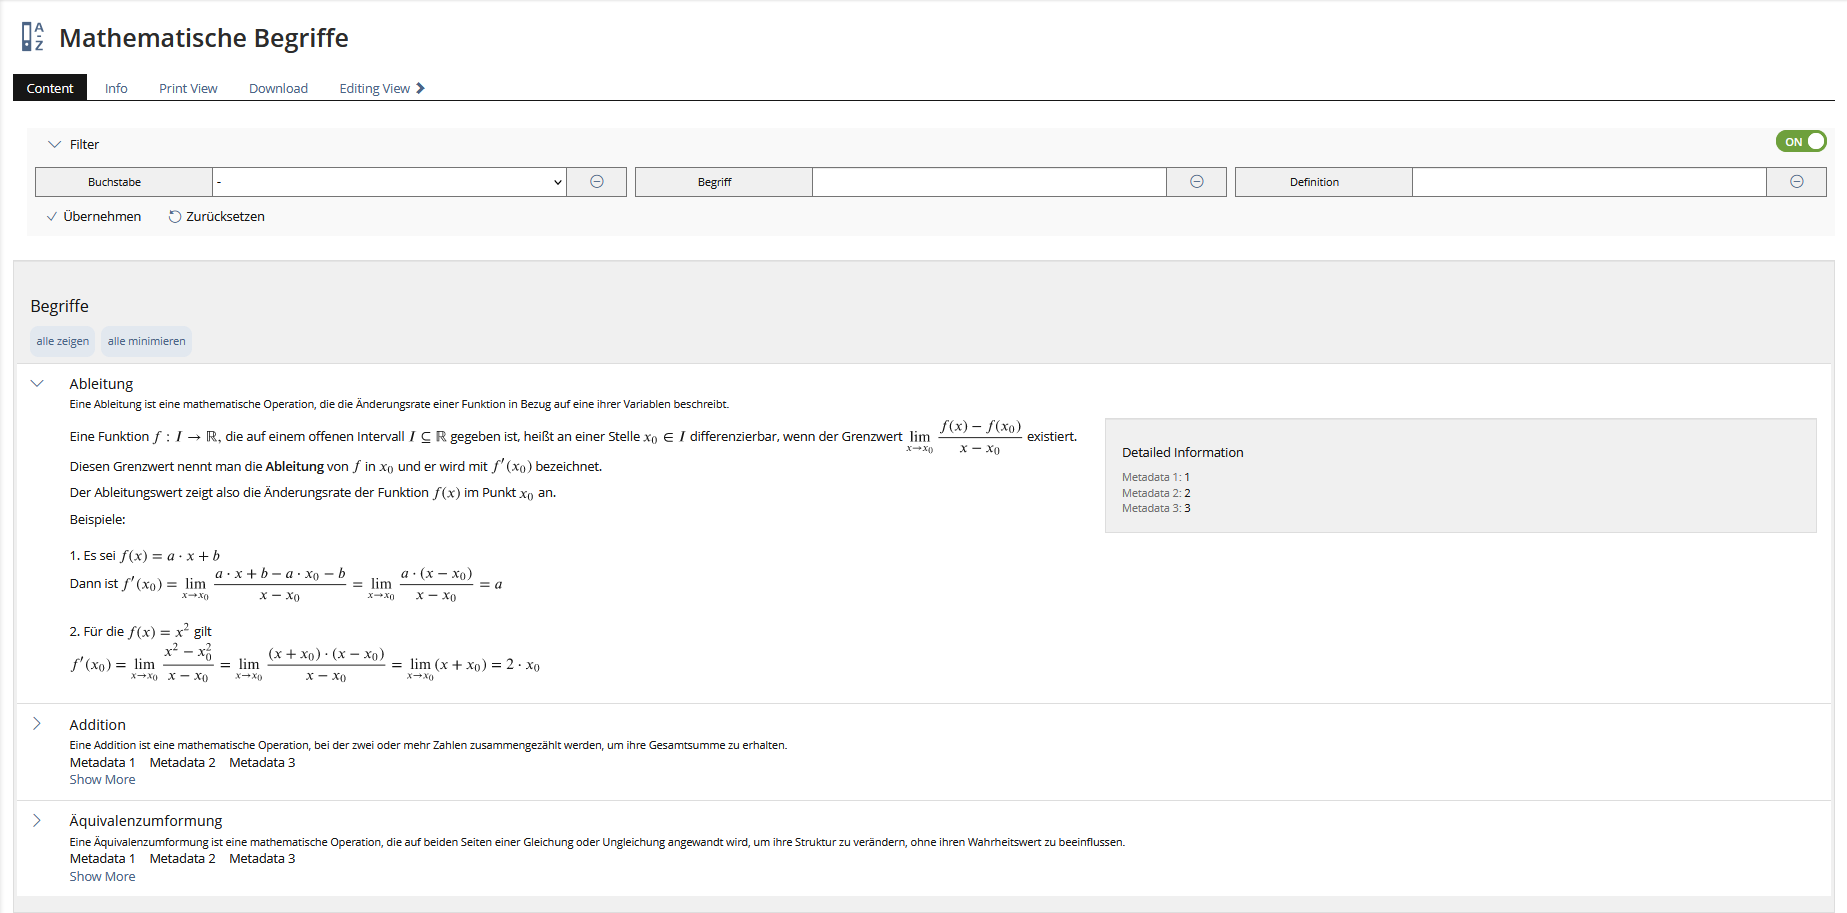Image resolution: width=1847 pixels, height=913 pixels.
Task: Click the 'alle minimieren' button
Action: [x=146, y=341]
